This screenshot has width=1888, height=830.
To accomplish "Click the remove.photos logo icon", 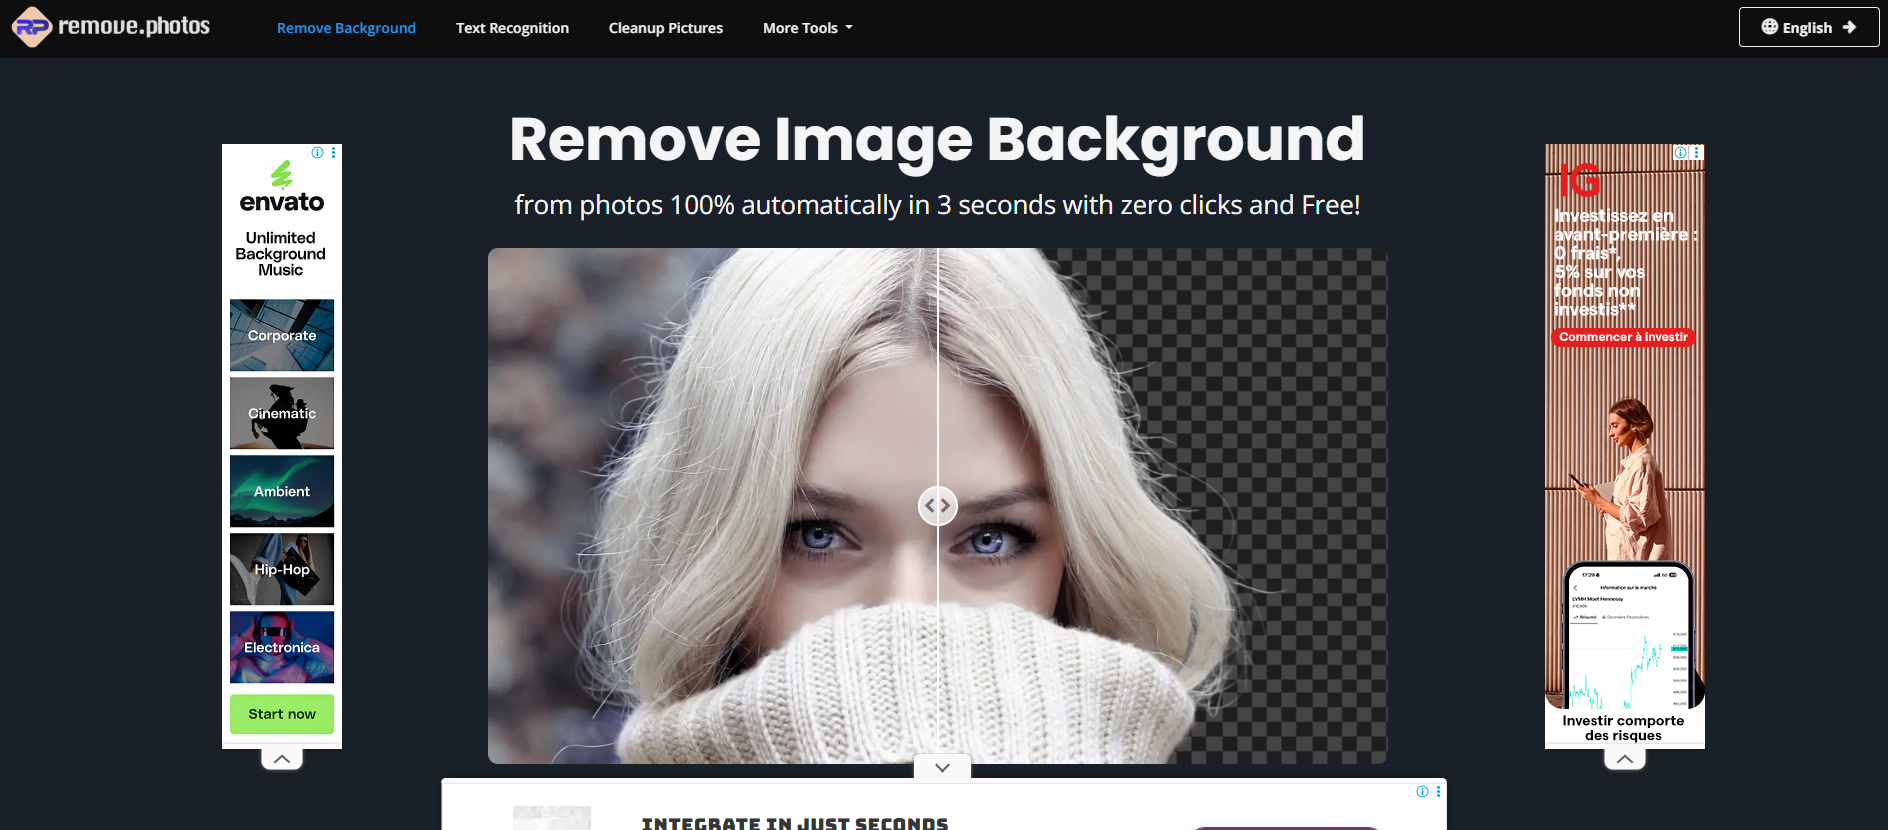I will point(32,27).
